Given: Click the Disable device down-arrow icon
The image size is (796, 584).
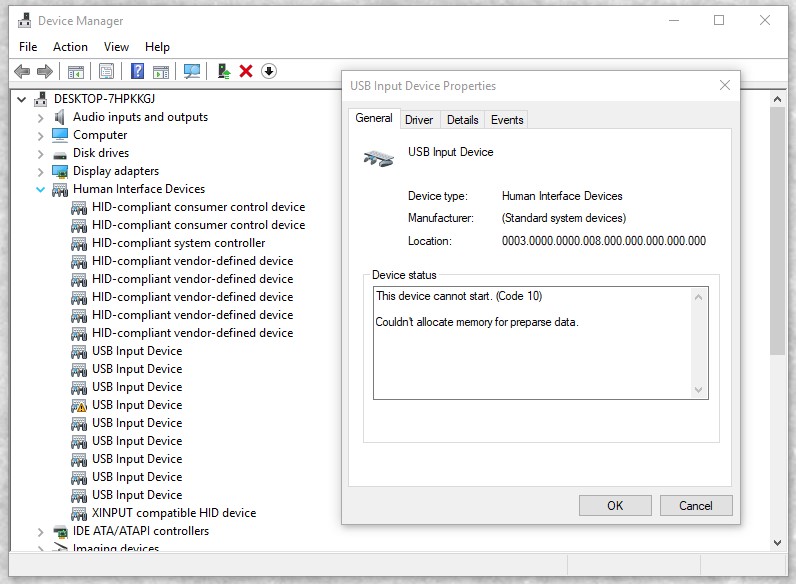Looking at the screenshot, I should tap(269, 71).
